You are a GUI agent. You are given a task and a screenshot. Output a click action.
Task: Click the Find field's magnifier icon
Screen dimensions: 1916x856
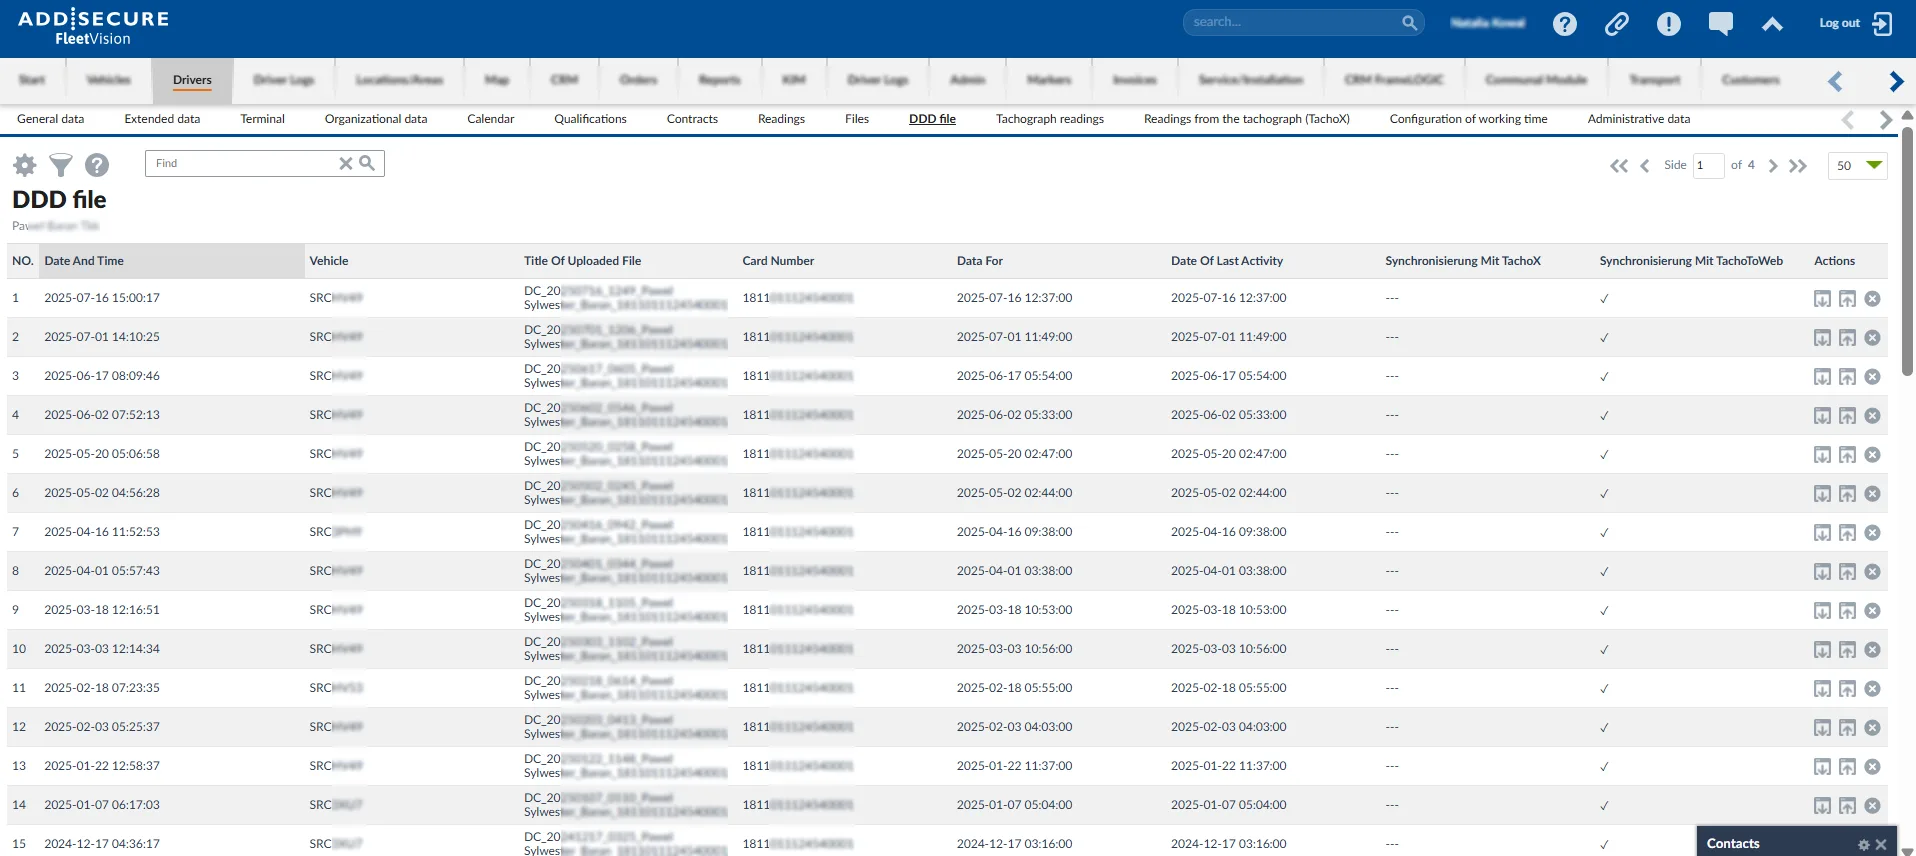(x=367, y=162)
